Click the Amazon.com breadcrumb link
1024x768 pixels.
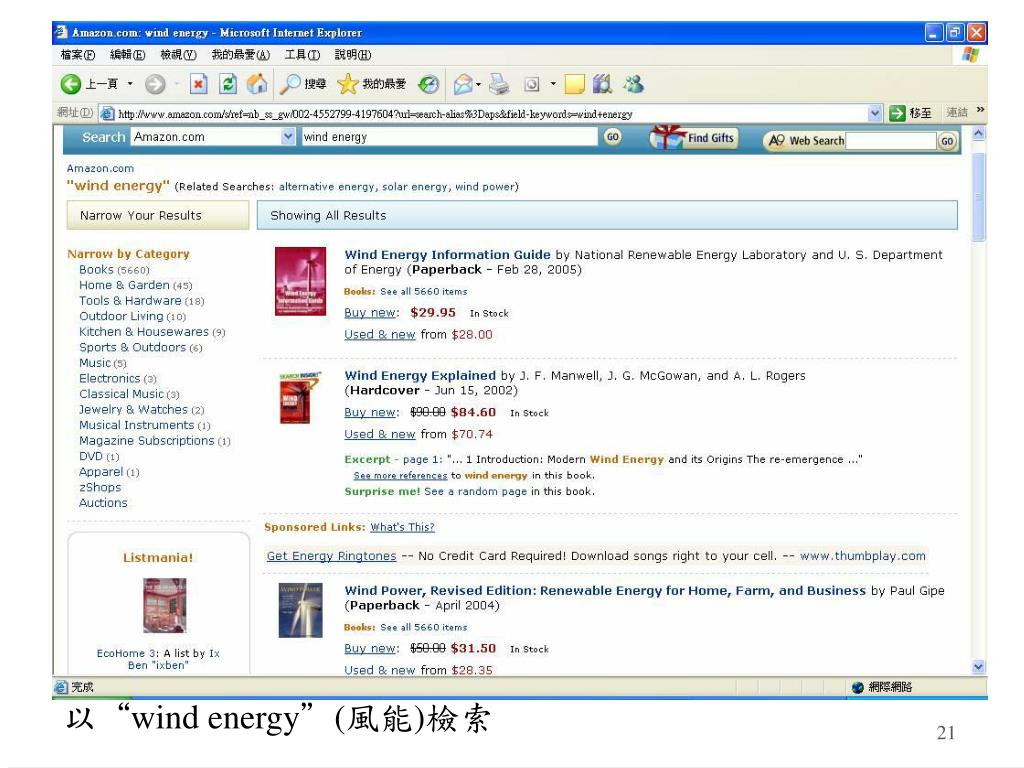[100, 168]
